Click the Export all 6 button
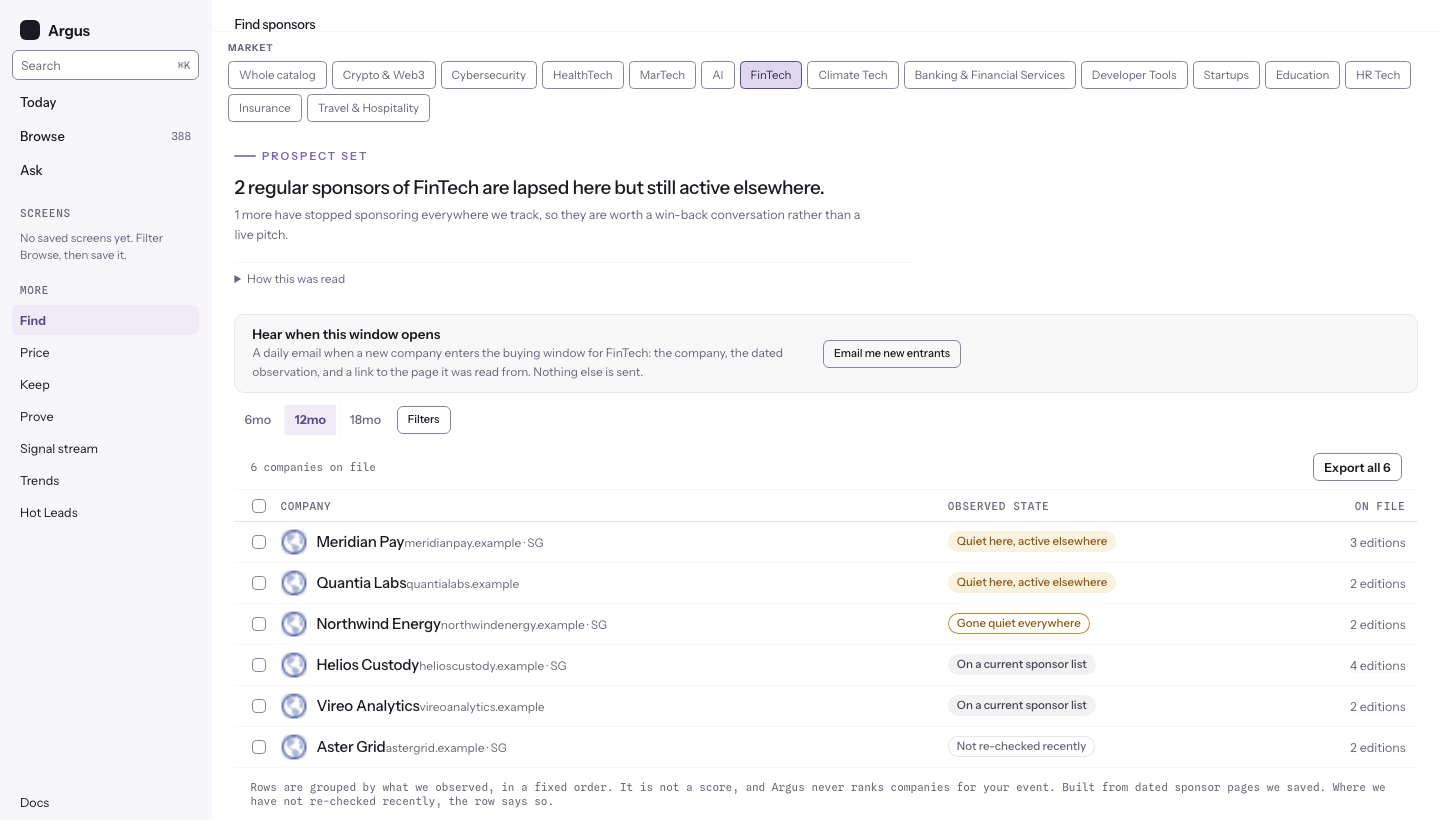The width and height of the screenshot is (1440, 820). 1357,468
